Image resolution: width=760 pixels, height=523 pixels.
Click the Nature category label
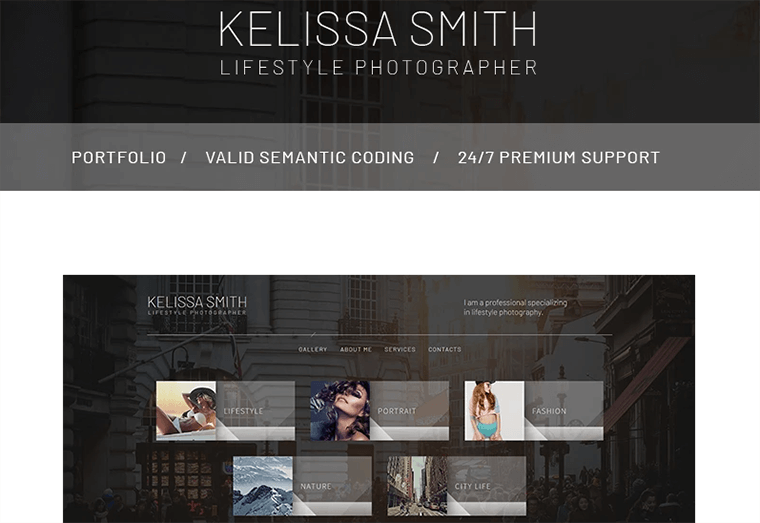pyautogui.click(x=316, y=486)
